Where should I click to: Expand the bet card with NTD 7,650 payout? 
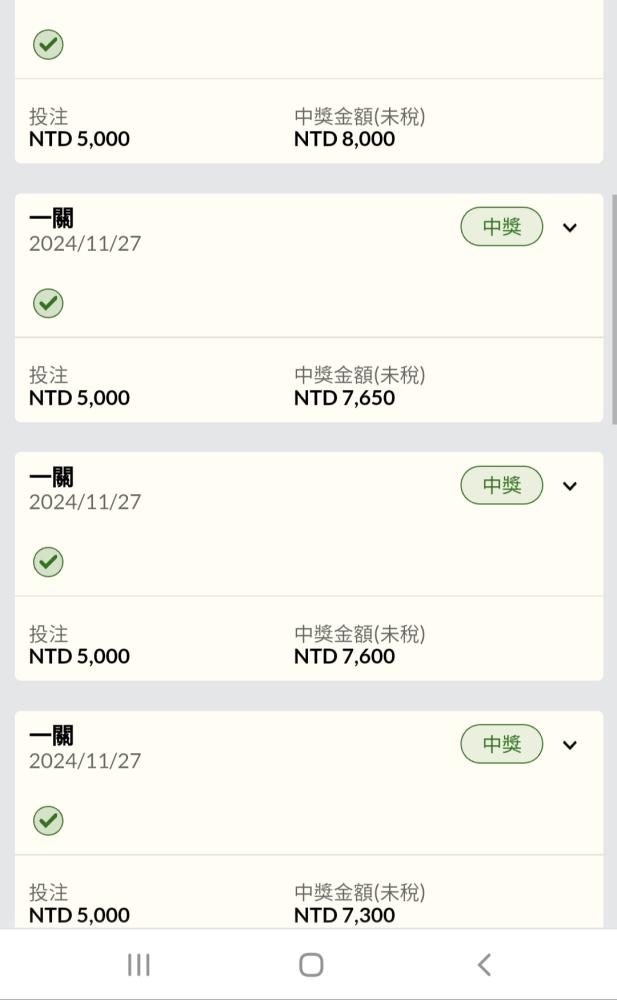click(x=570, y=228)
